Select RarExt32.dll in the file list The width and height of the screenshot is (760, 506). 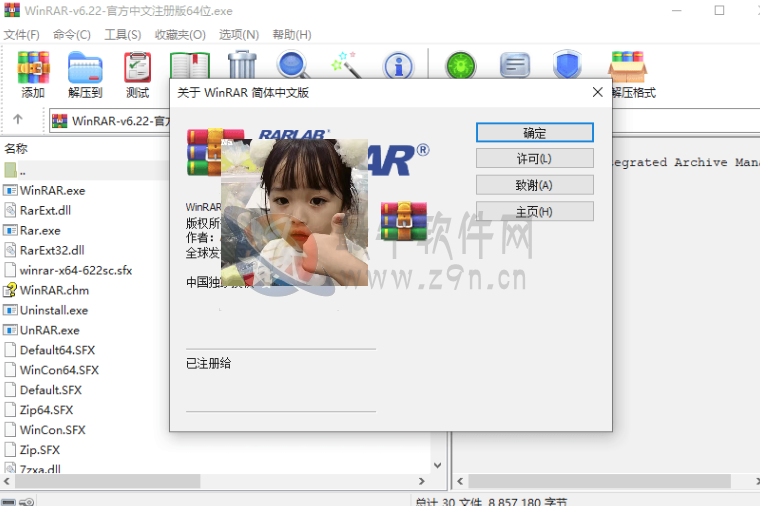tap(52, 250)
